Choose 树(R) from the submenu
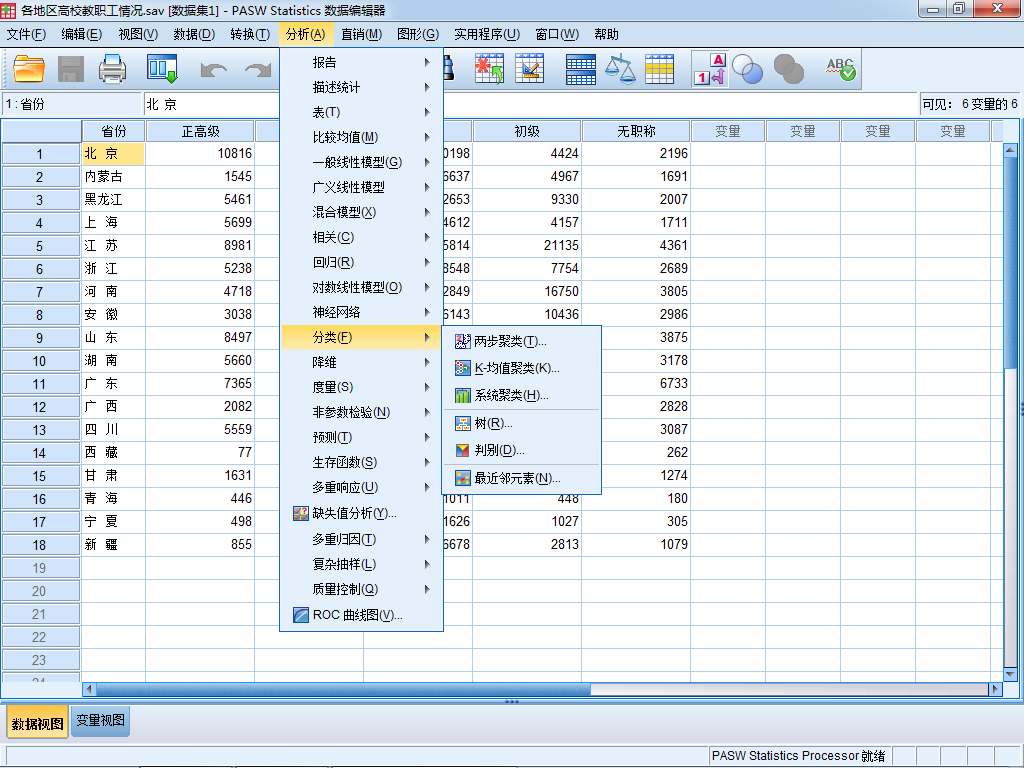Image resolution: width=1024 pixels, height=768 pixels. 521,423
